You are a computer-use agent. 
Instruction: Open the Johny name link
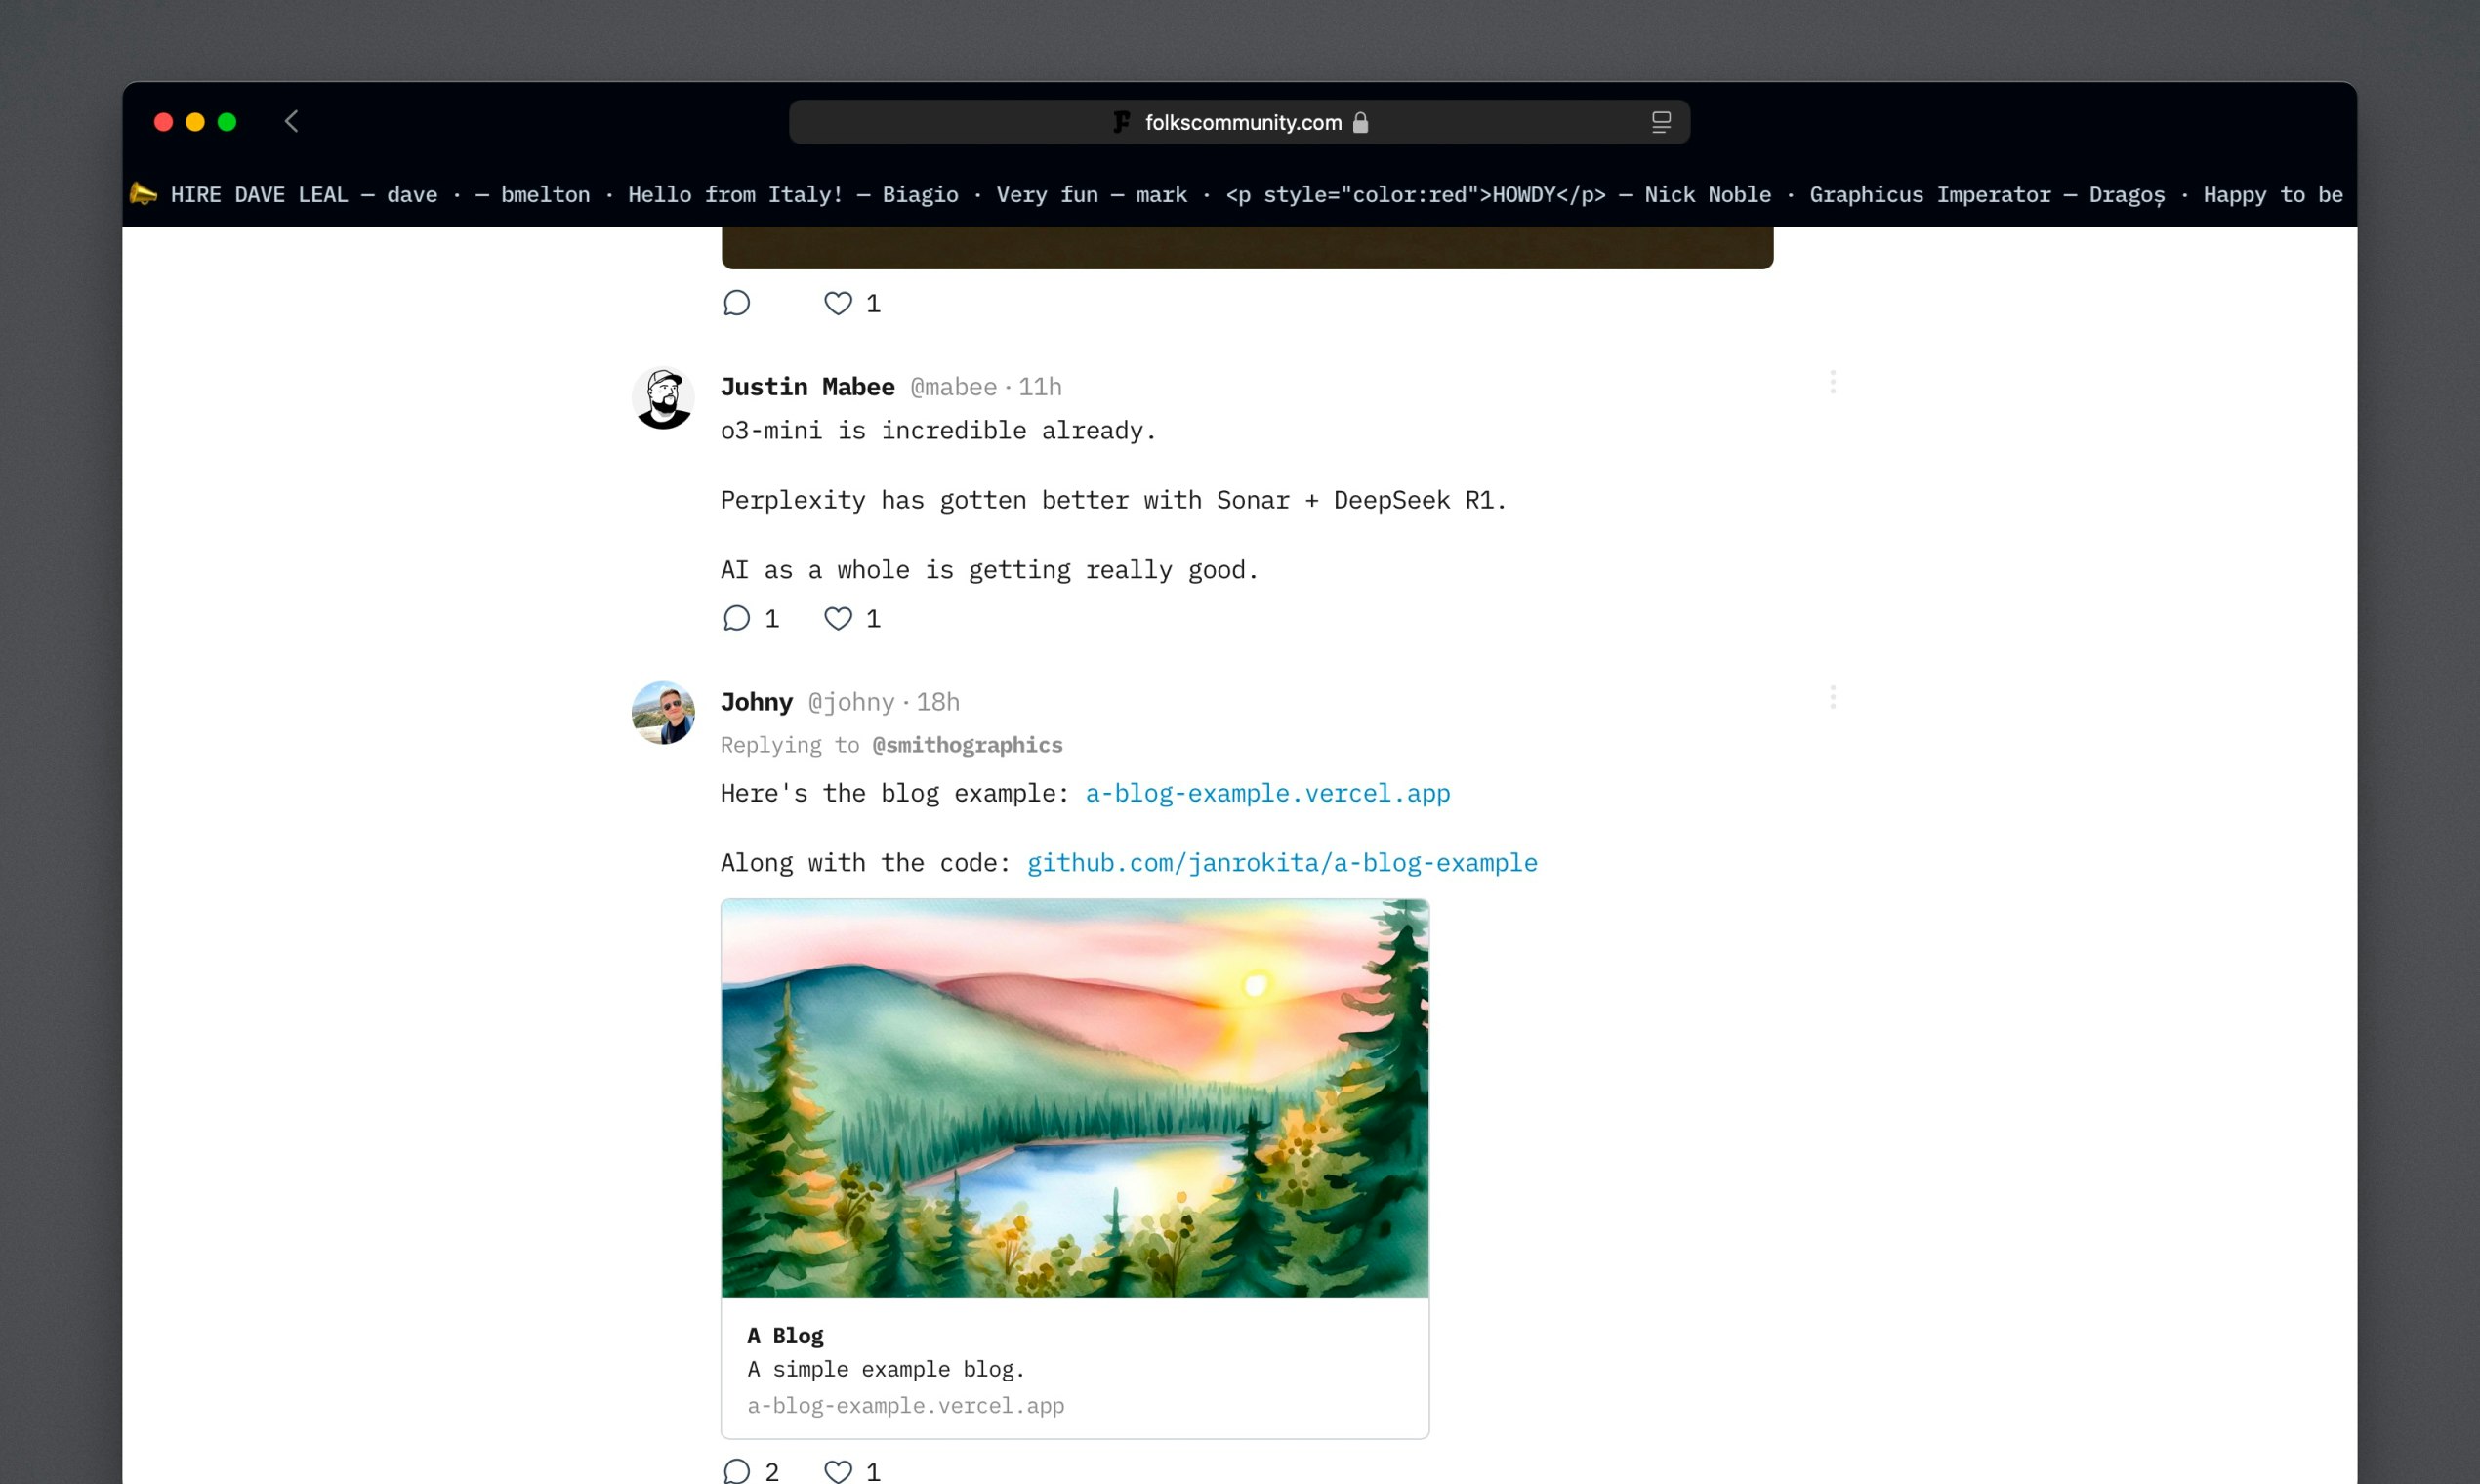757,702
